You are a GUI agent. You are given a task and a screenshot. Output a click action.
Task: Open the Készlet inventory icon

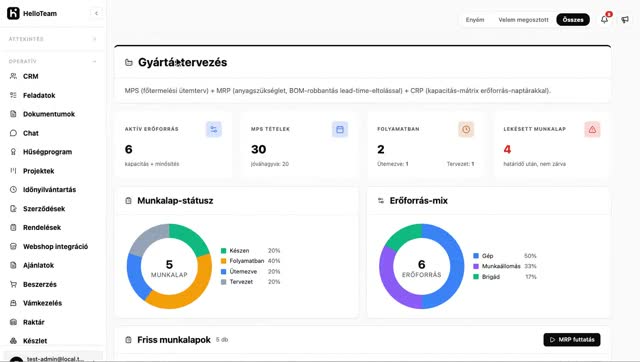tap(13, 340)
